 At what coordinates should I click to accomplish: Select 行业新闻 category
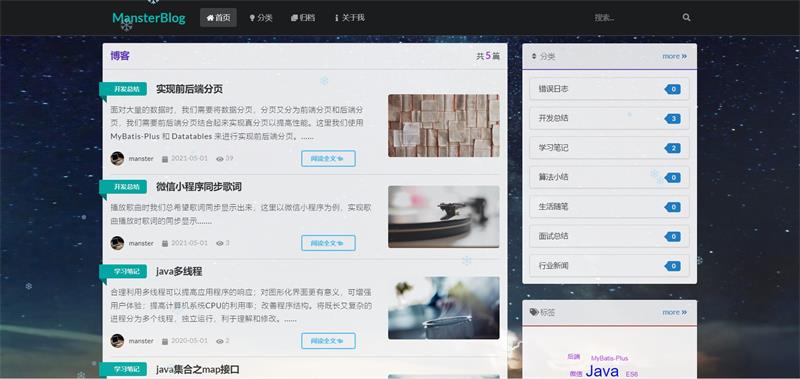[609, 266]
